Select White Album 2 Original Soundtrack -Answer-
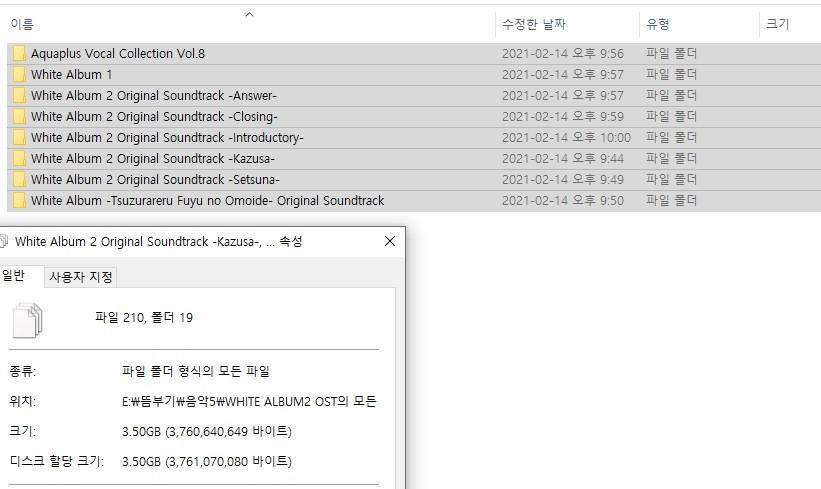821x489 pixels. coord(153,95)
